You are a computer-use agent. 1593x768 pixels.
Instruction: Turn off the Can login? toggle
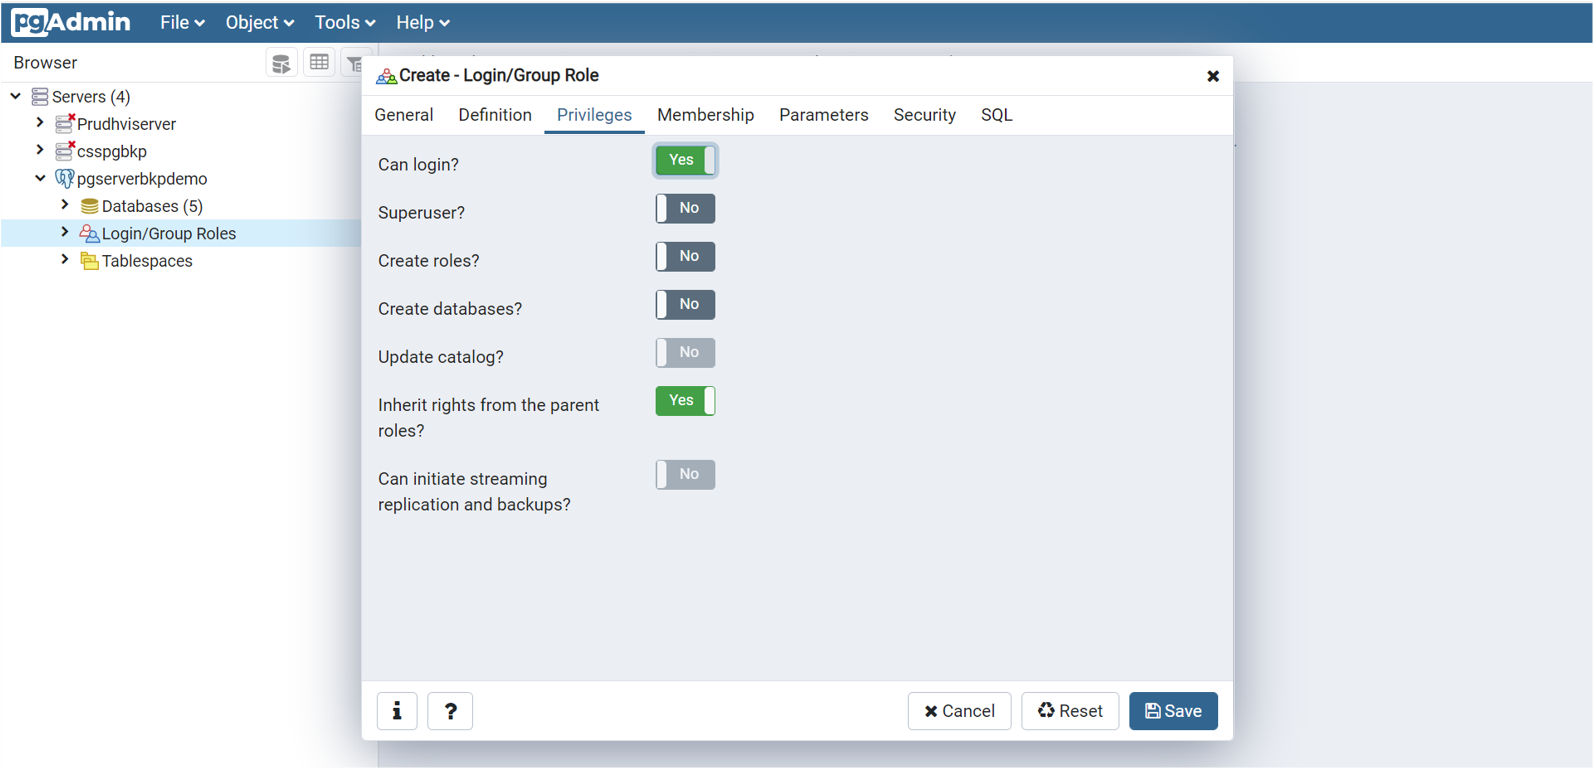click(685, 160)
